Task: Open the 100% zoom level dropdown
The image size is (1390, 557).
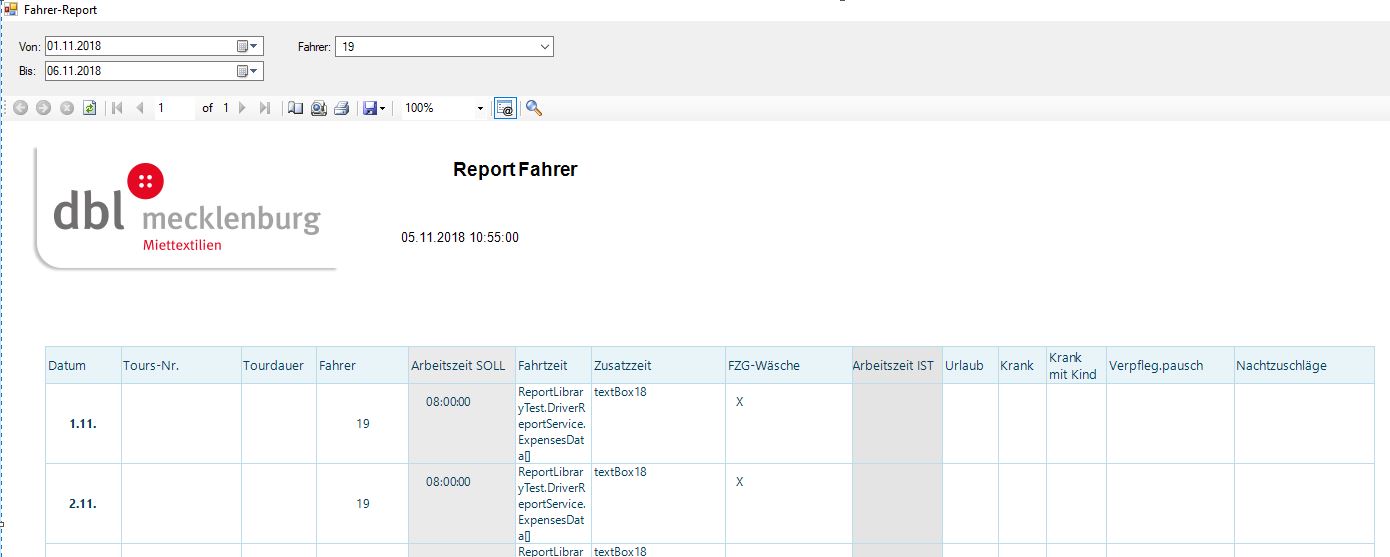Action: click(x=480, y=108)
